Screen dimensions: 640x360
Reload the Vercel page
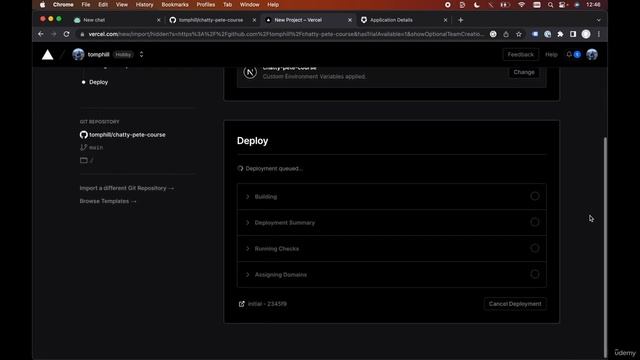(67, 34)
